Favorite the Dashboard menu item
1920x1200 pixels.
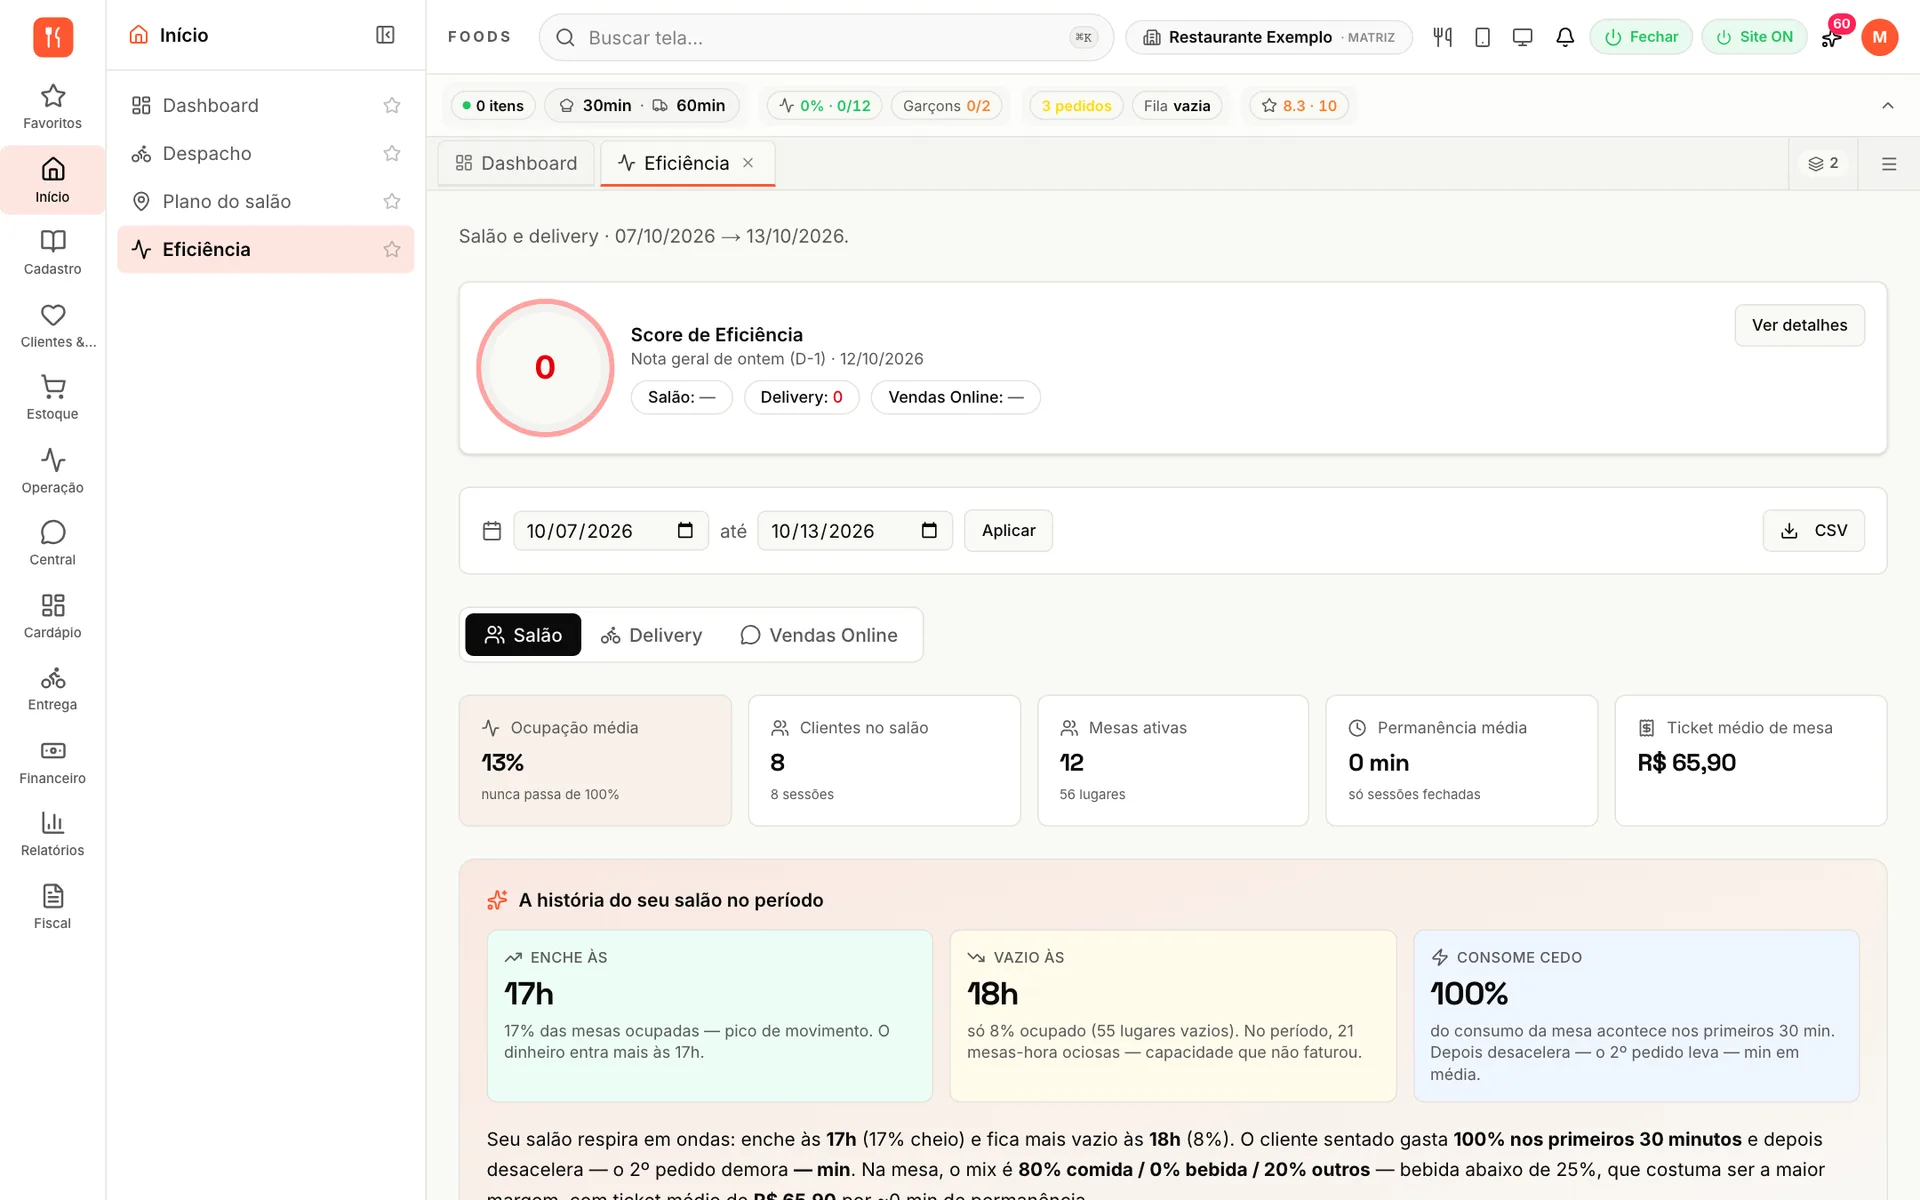[392, 105]
